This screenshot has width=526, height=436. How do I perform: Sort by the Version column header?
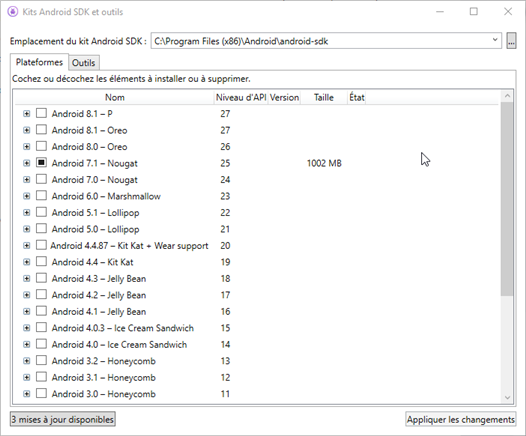(284, 98)
